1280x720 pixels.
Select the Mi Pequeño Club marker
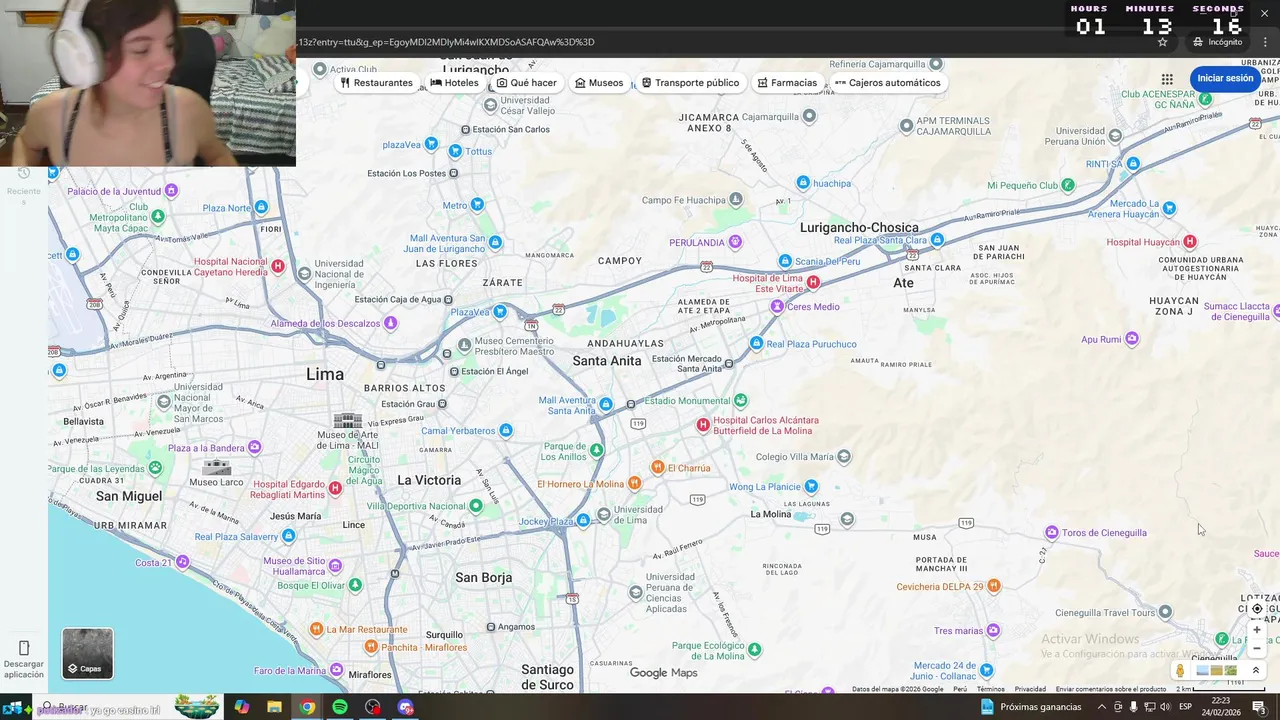click(1068, 184)
